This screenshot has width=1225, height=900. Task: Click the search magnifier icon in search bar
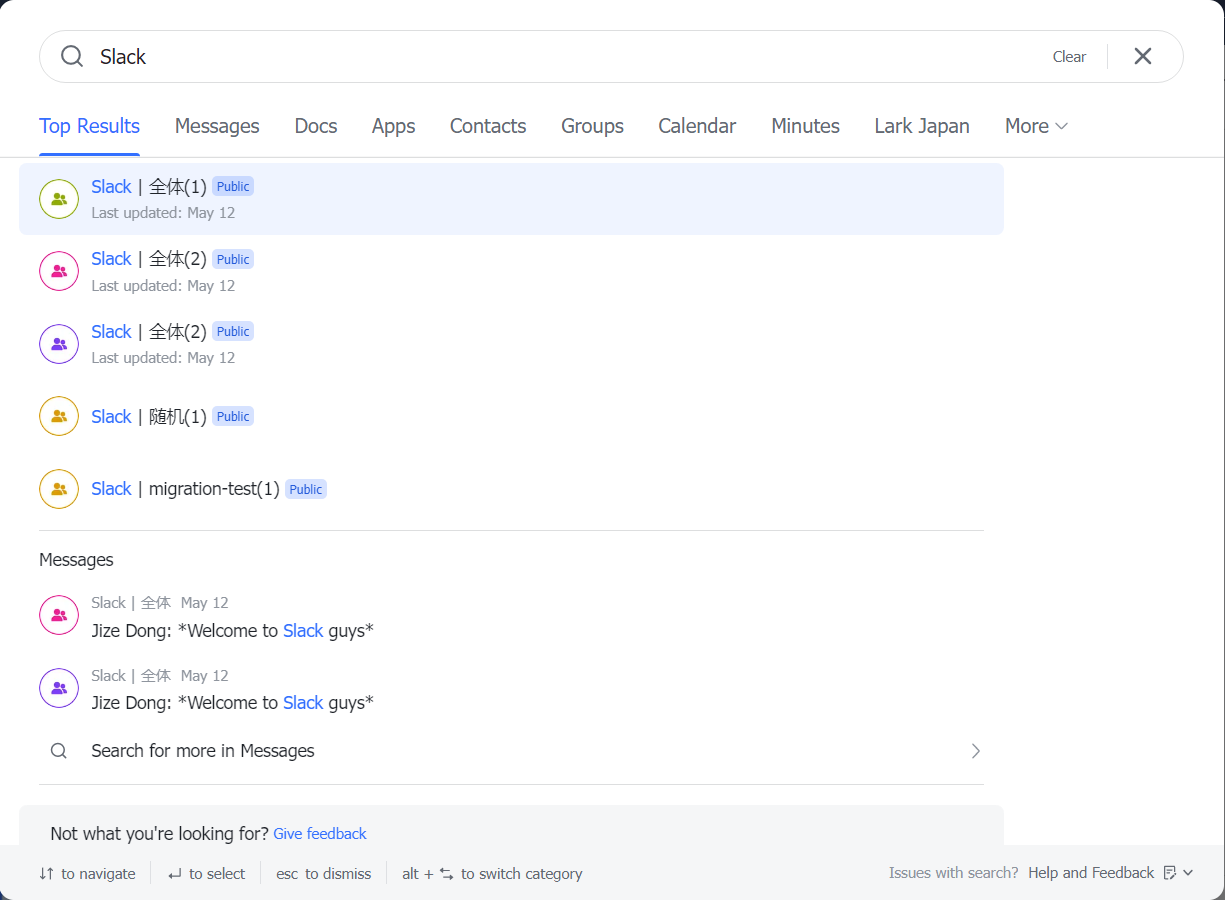click(72, 57)
